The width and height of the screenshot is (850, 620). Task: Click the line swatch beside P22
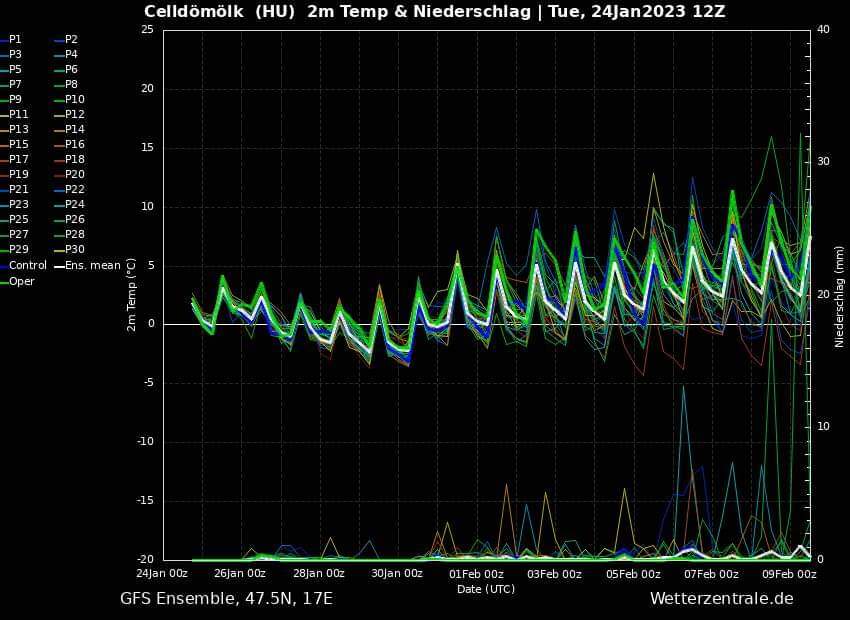(59, 189)
